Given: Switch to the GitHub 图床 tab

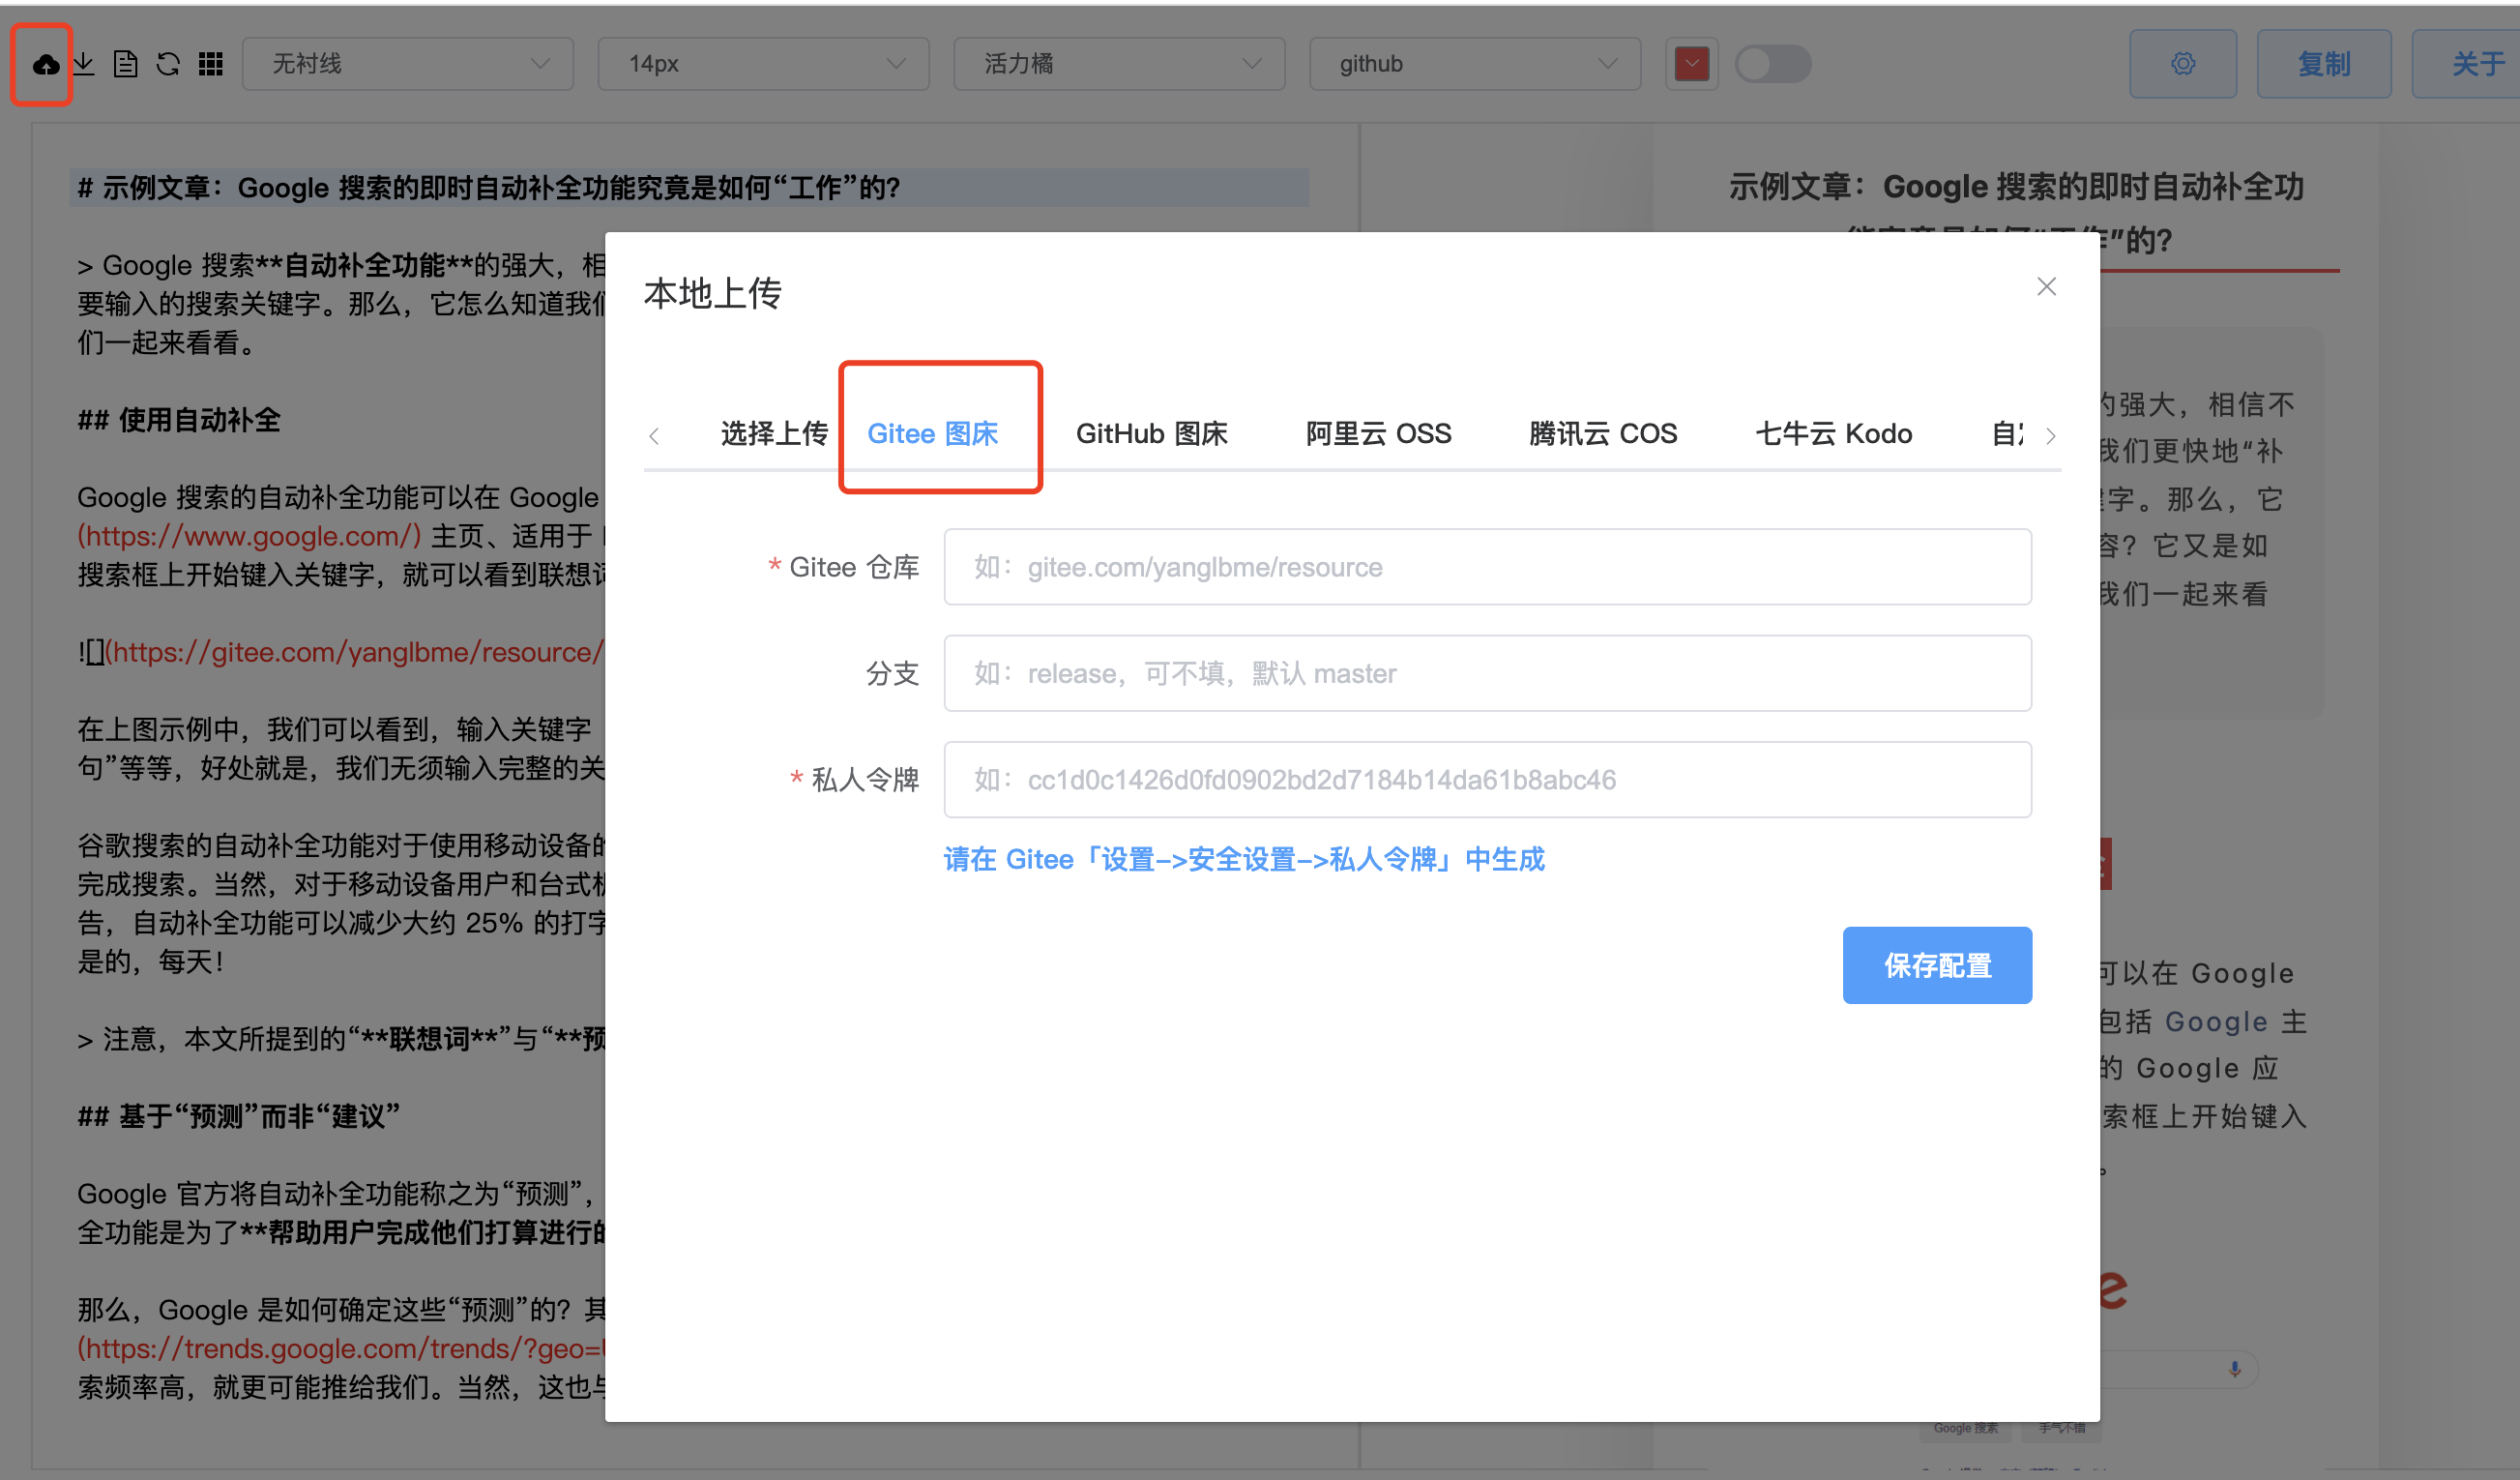Looking at the screenshot, I should [1151, 433].
